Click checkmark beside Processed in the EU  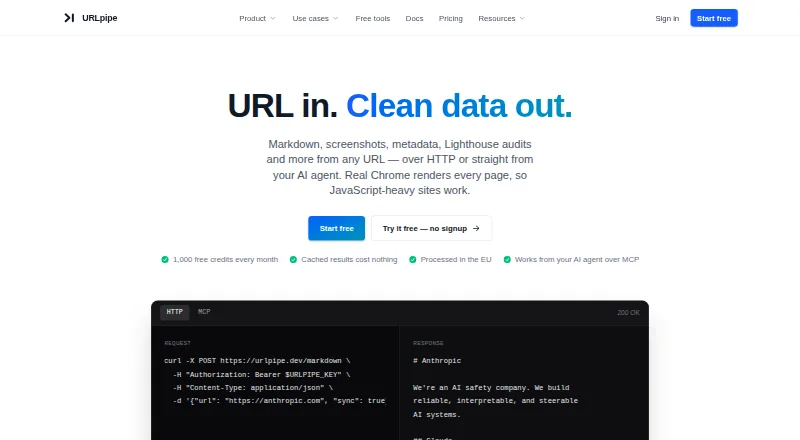pos(412,259)
